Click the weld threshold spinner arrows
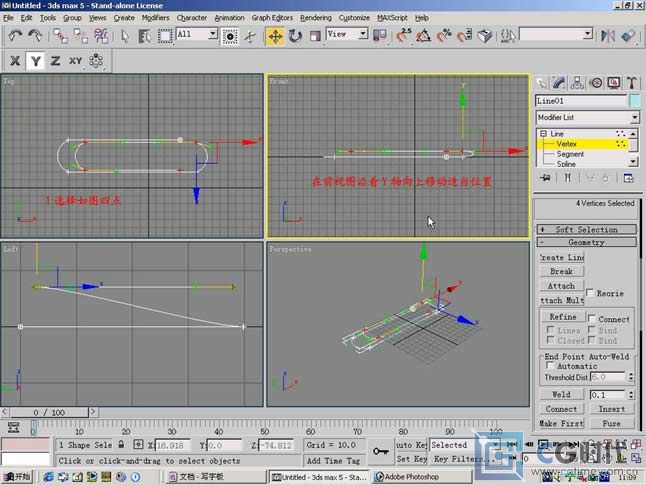This screenshot has height=485, width=646. [631, 395]
